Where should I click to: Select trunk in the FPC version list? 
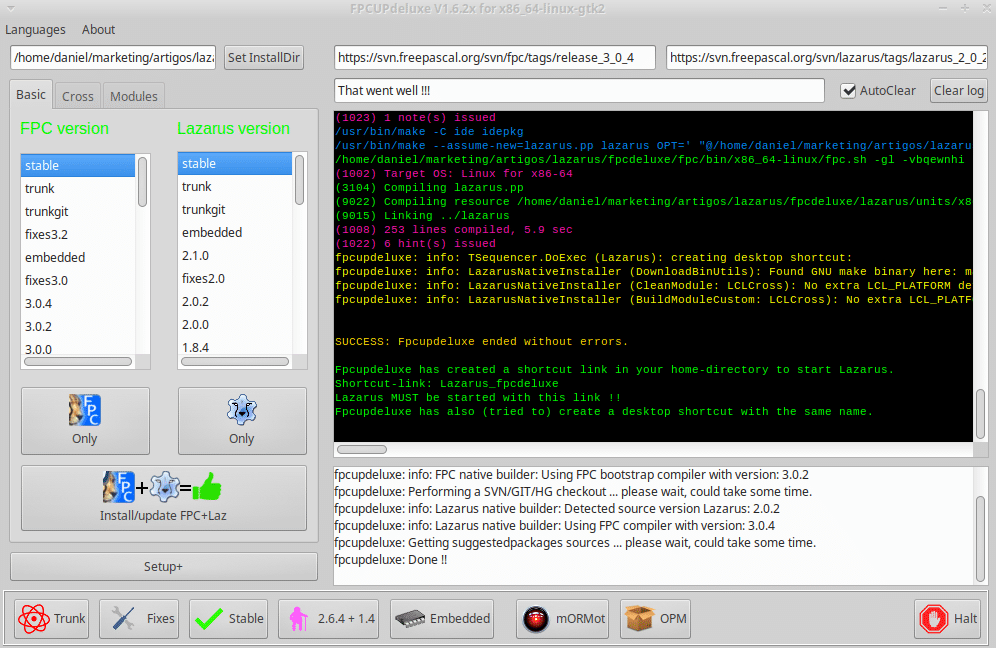pos(40,187)
